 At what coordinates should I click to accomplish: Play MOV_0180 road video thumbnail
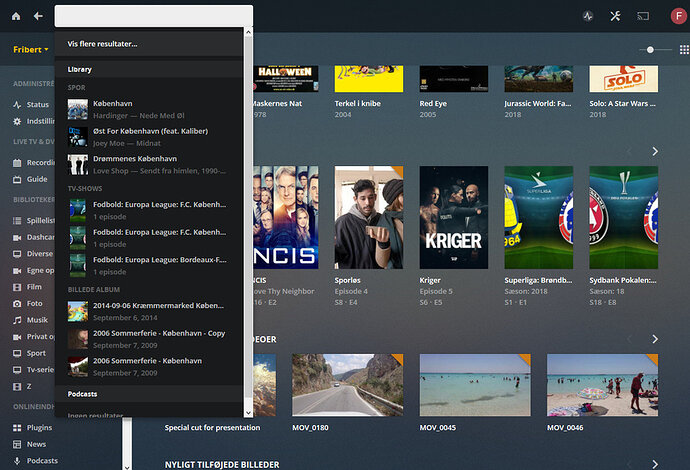click(x=348, y=385)
